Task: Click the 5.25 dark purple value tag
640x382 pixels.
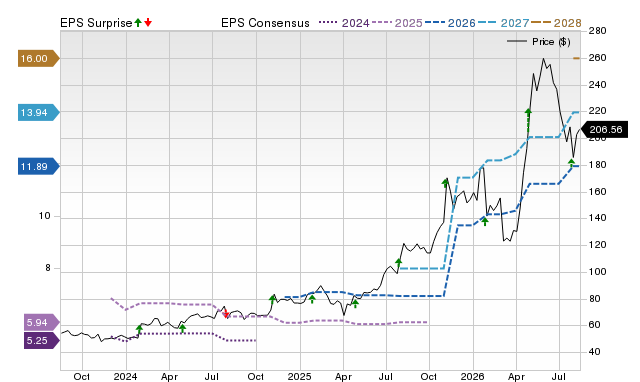Action: pyautogui.click(x=42, y=340)
